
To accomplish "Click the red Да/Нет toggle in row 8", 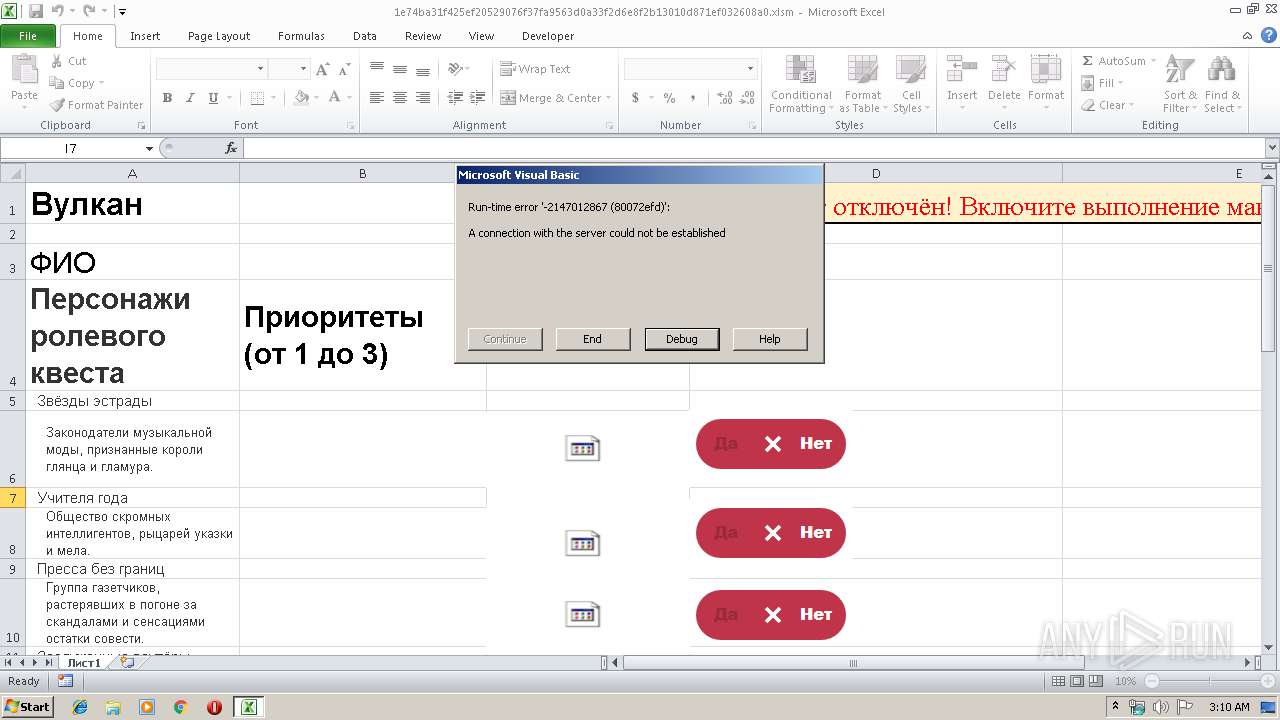I will (771, 533).
